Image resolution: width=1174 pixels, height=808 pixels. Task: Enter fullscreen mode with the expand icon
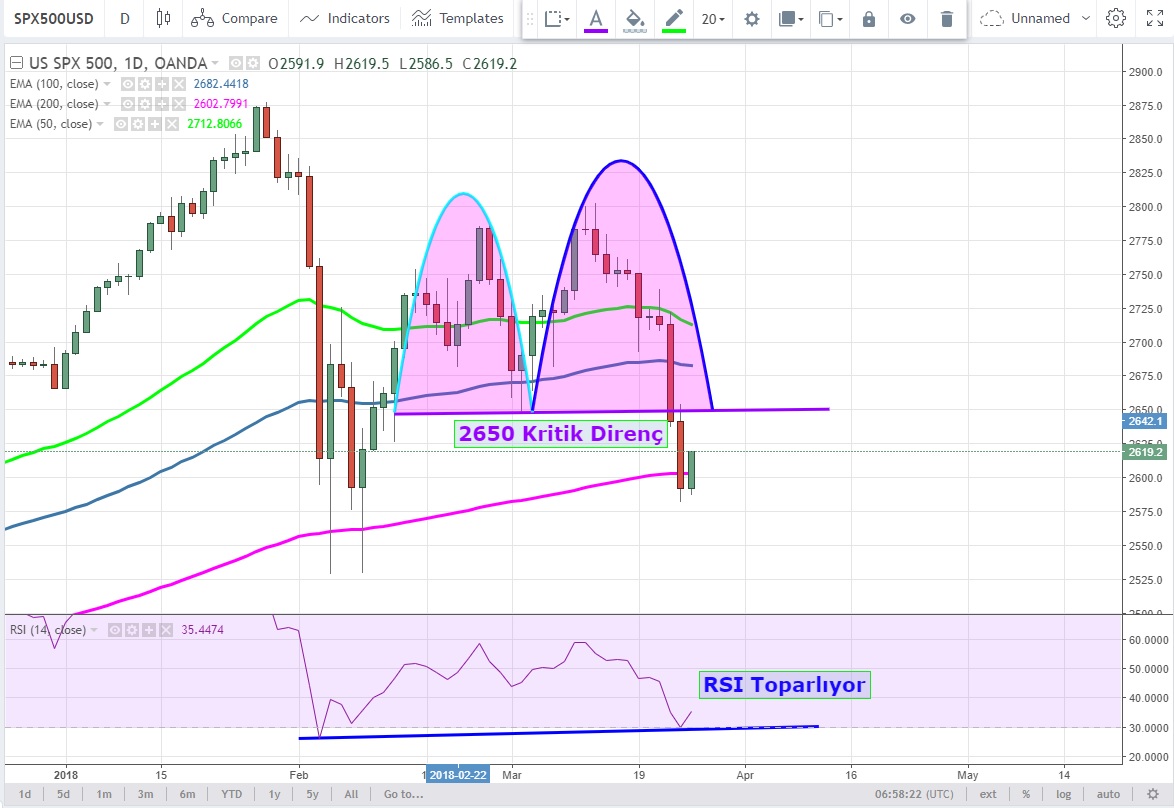(x=1156, y=18)
